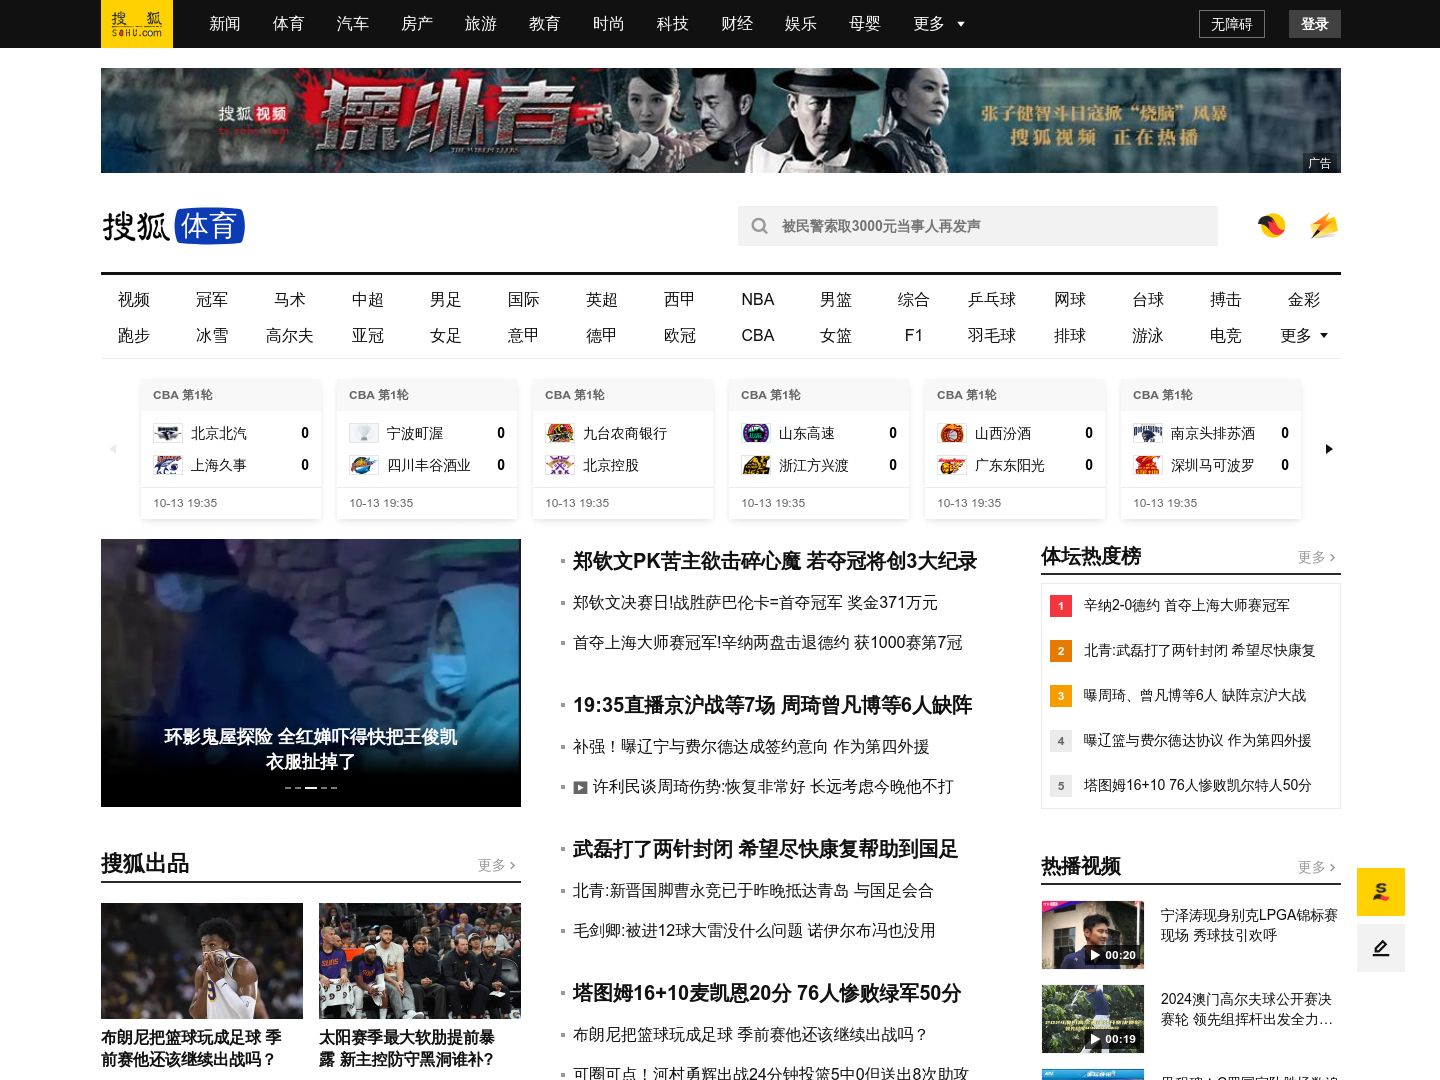Select CBA sports category

coord(758,336)
